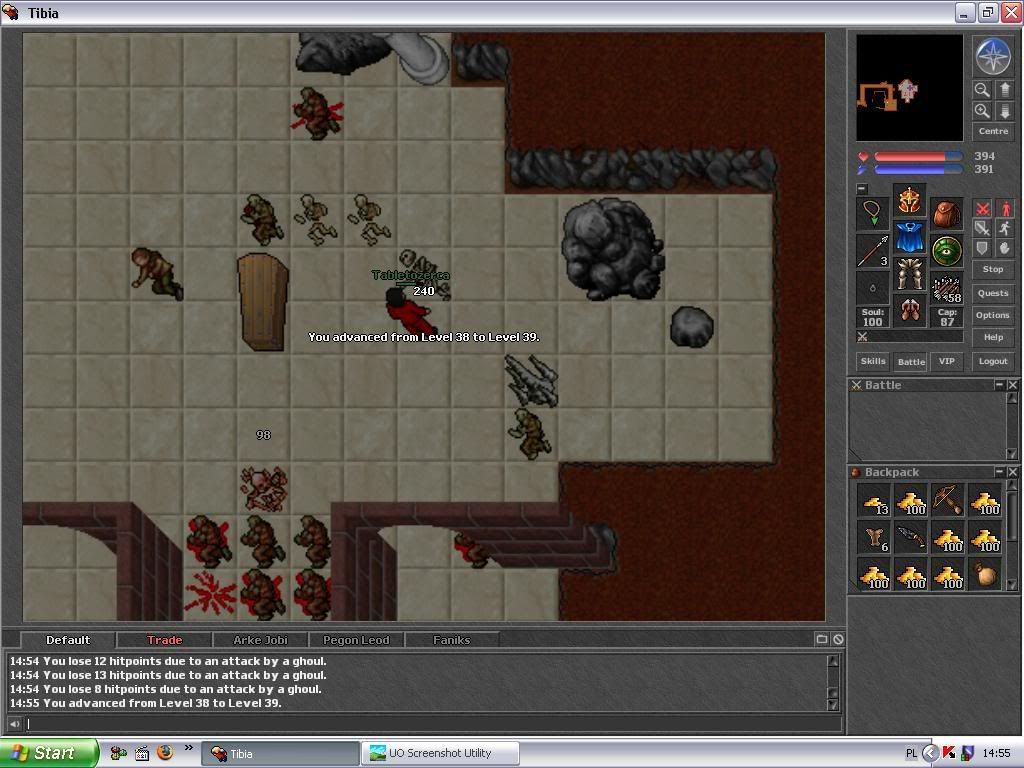Close the Backpack panel
Viewport: 1024px width, 768px height.
1012,472
